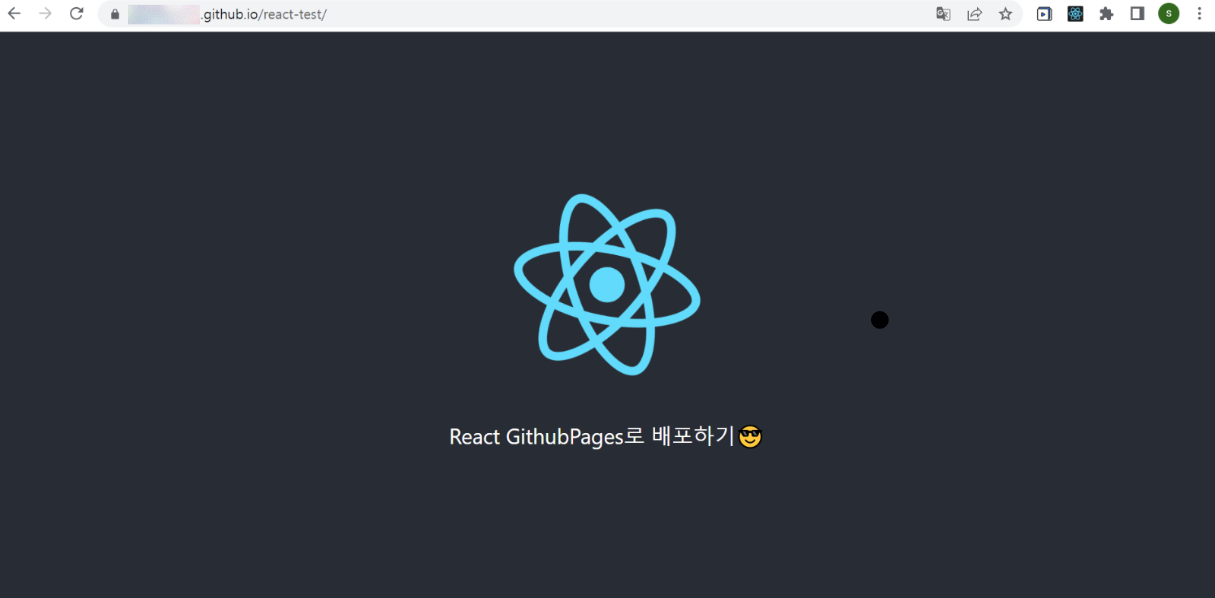The height and width of the screenshot is (598, 1215).
Task: Go forward to the next page
Action: click(x=45, y=14)
